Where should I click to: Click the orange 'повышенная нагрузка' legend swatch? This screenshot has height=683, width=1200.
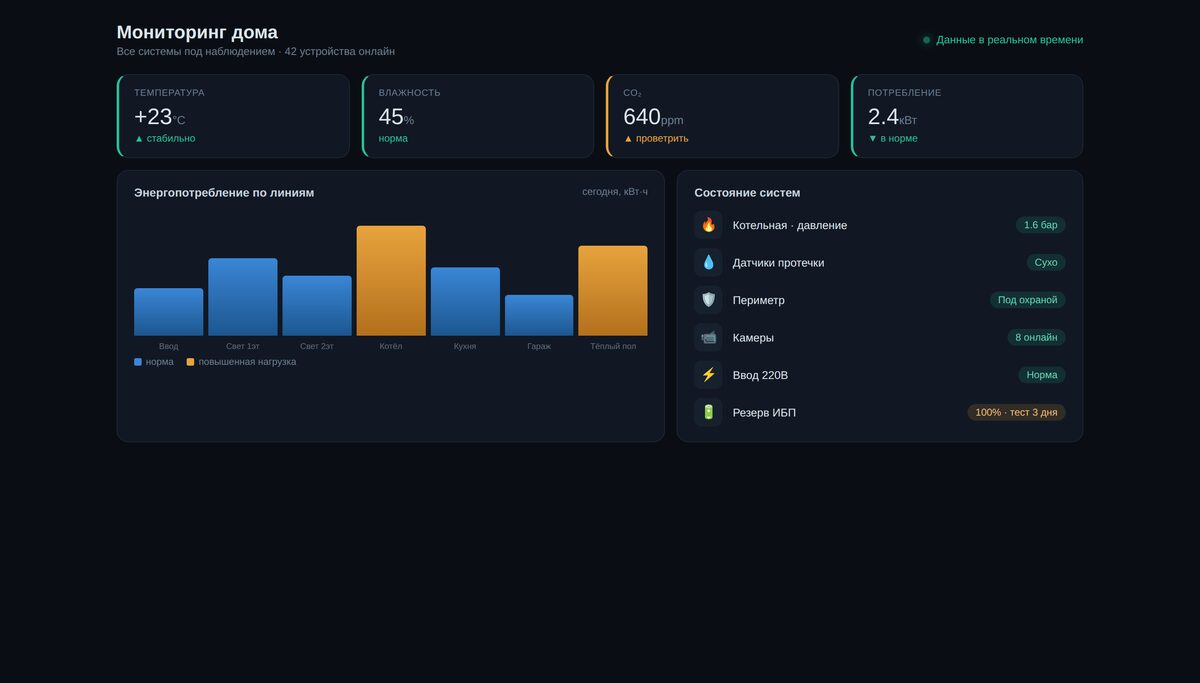(x=190, y=362)
